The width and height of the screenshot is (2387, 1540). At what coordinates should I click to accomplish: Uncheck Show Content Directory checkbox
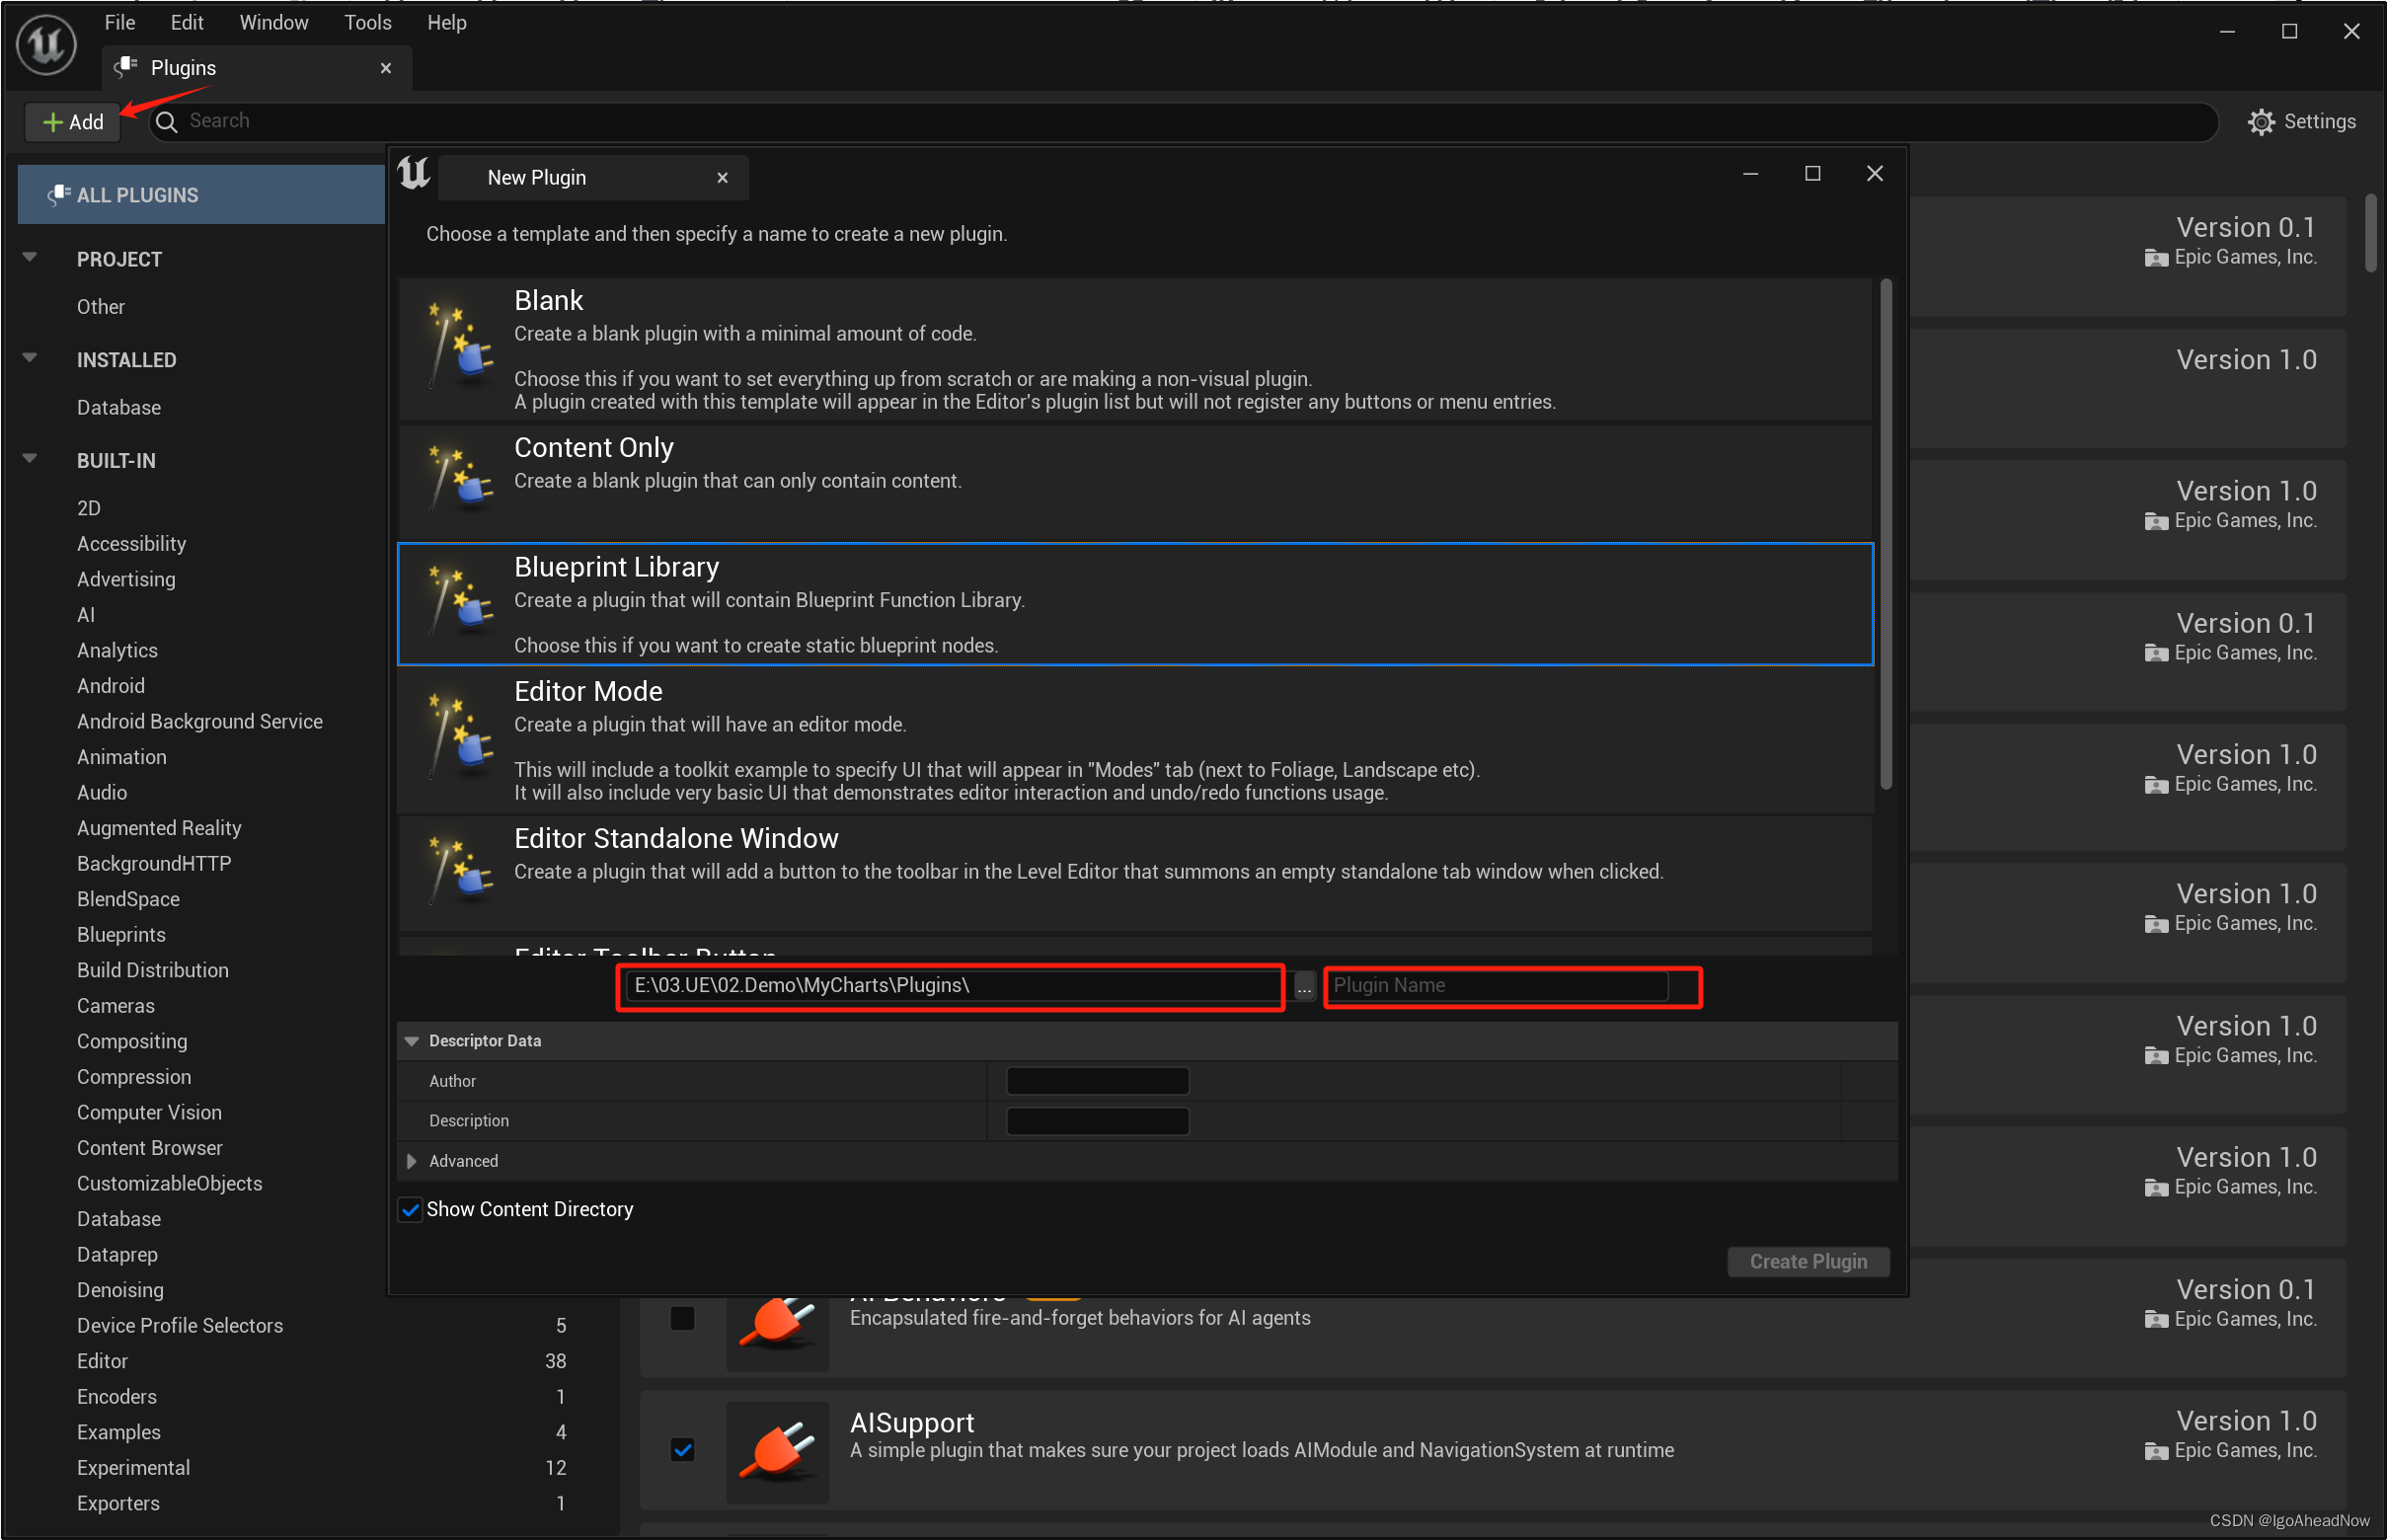[x=410, y=1210]
